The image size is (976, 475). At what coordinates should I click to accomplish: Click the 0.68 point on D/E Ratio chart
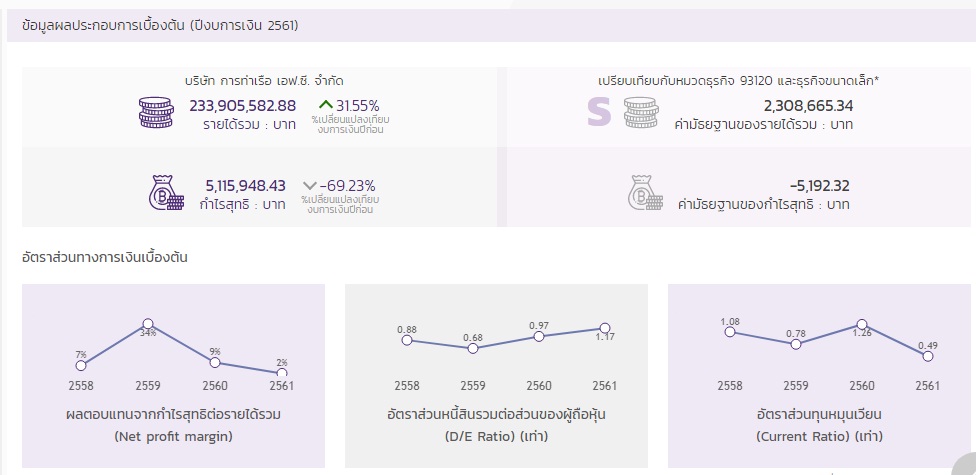click(473, 348)
